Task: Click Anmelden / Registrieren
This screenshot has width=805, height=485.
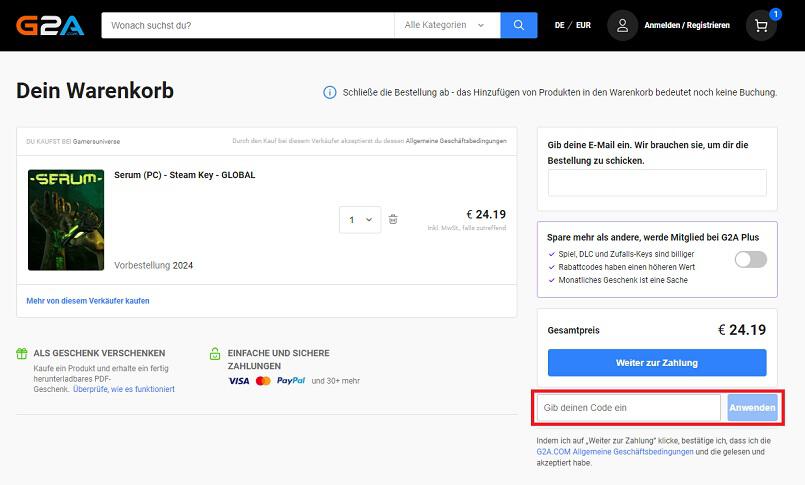Action: [687, 25]
